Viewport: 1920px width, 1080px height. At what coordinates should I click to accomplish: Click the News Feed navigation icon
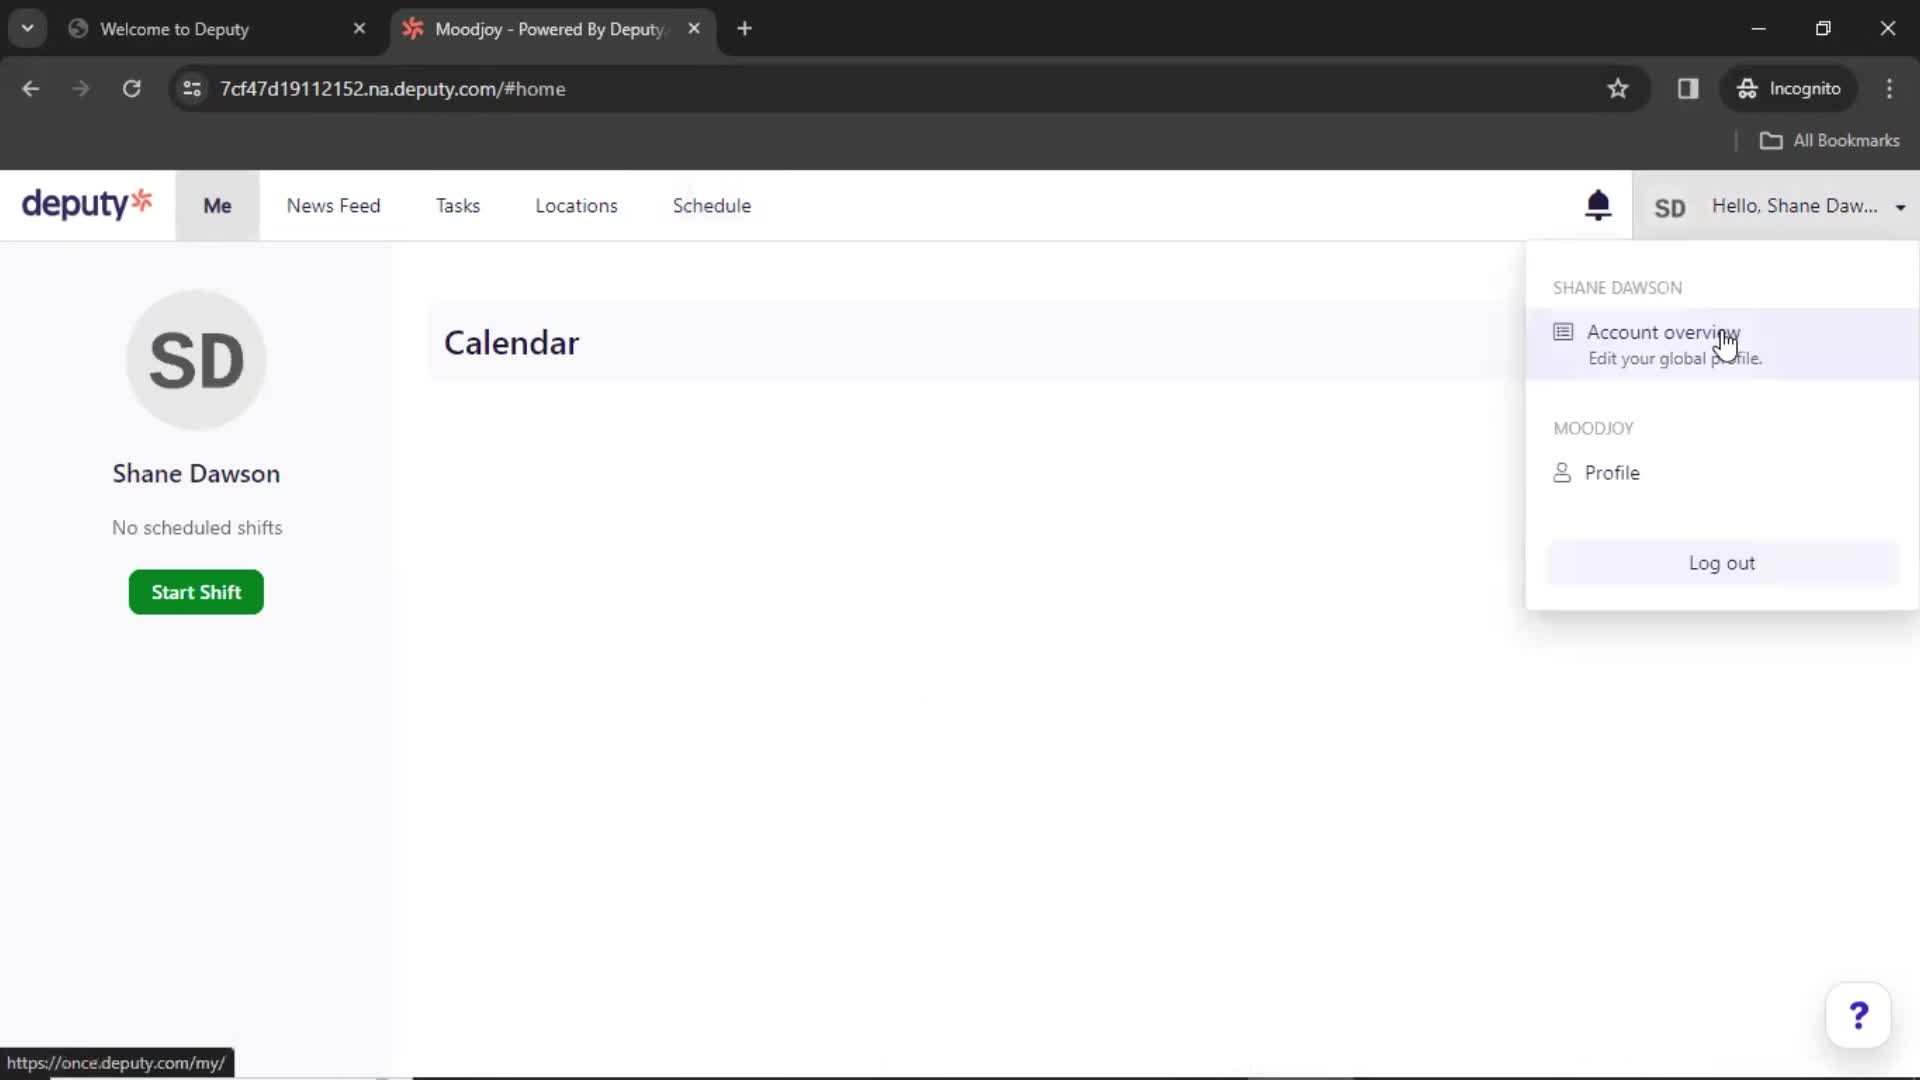tap(334, 204)
